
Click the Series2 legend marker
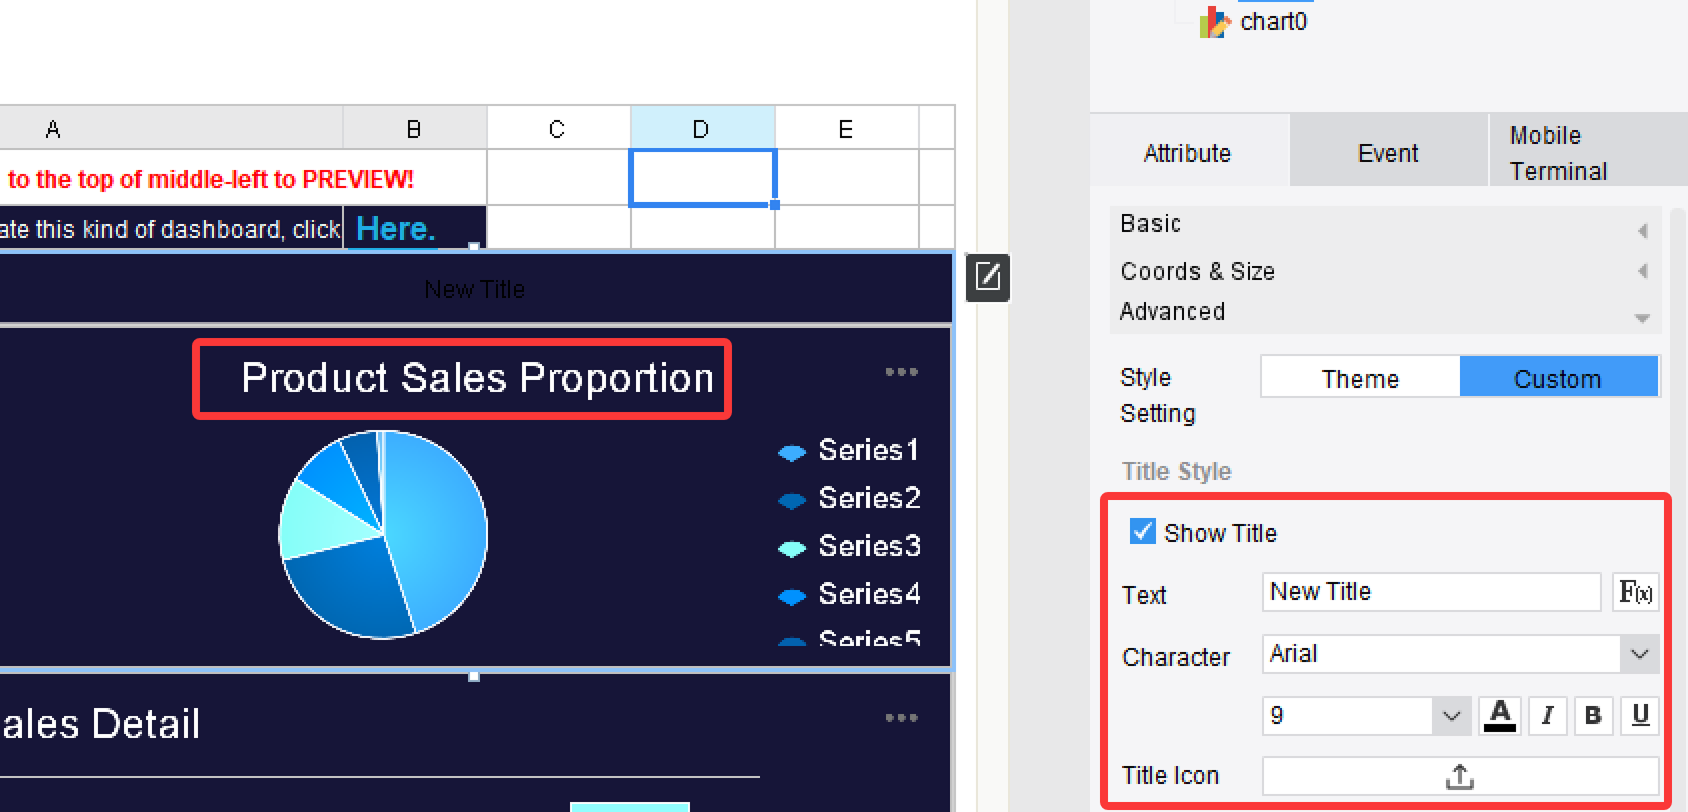[x=792, y=500]
